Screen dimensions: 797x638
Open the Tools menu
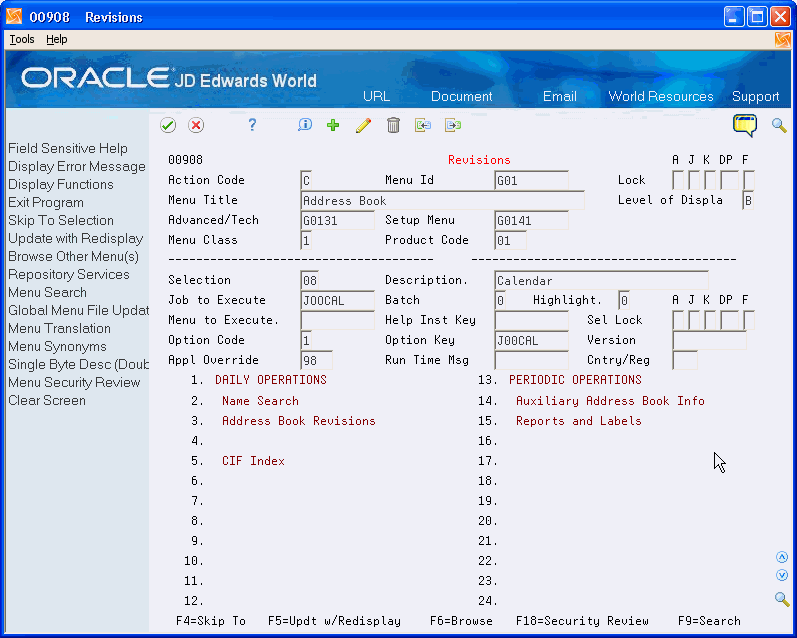[22, 39]
